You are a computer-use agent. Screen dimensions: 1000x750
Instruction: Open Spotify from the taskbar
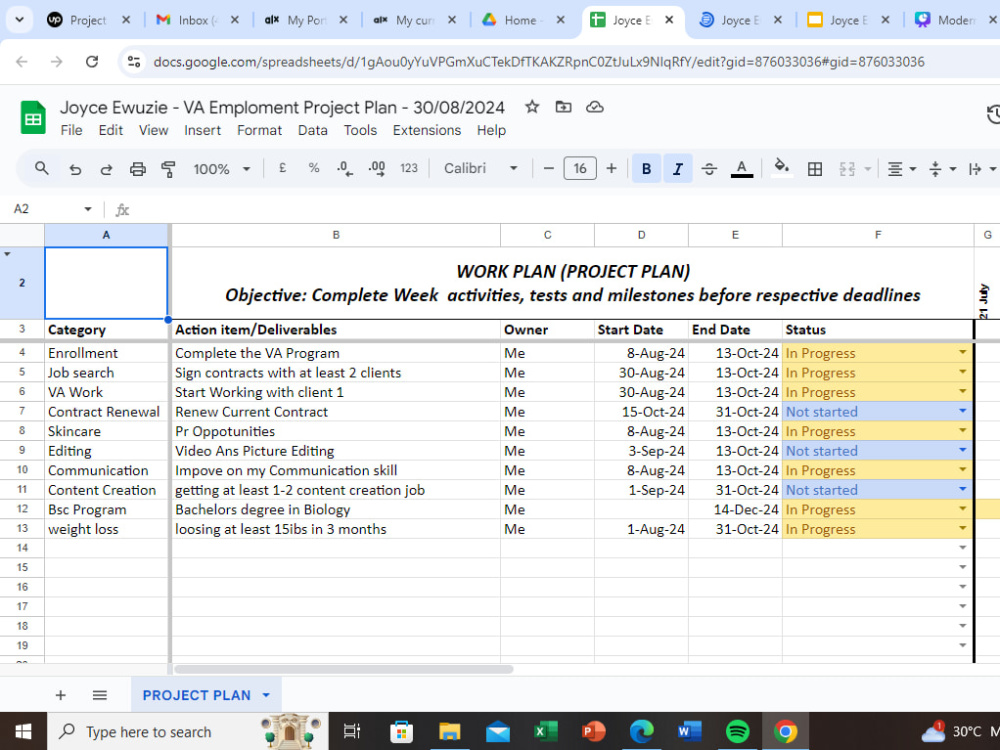[738, 732]
